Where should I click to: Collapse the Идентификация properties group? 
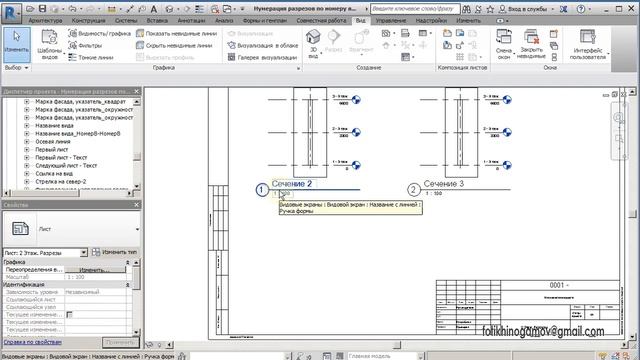coord(128,285)
